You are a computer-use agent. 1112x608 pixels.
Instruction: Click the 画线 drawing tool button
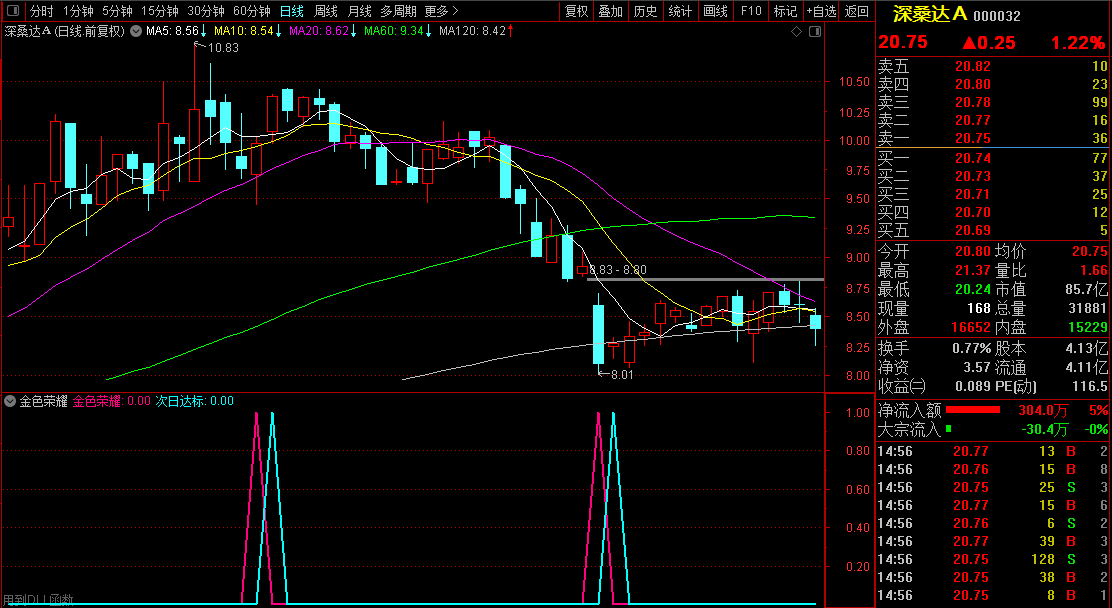coord(715,12)
